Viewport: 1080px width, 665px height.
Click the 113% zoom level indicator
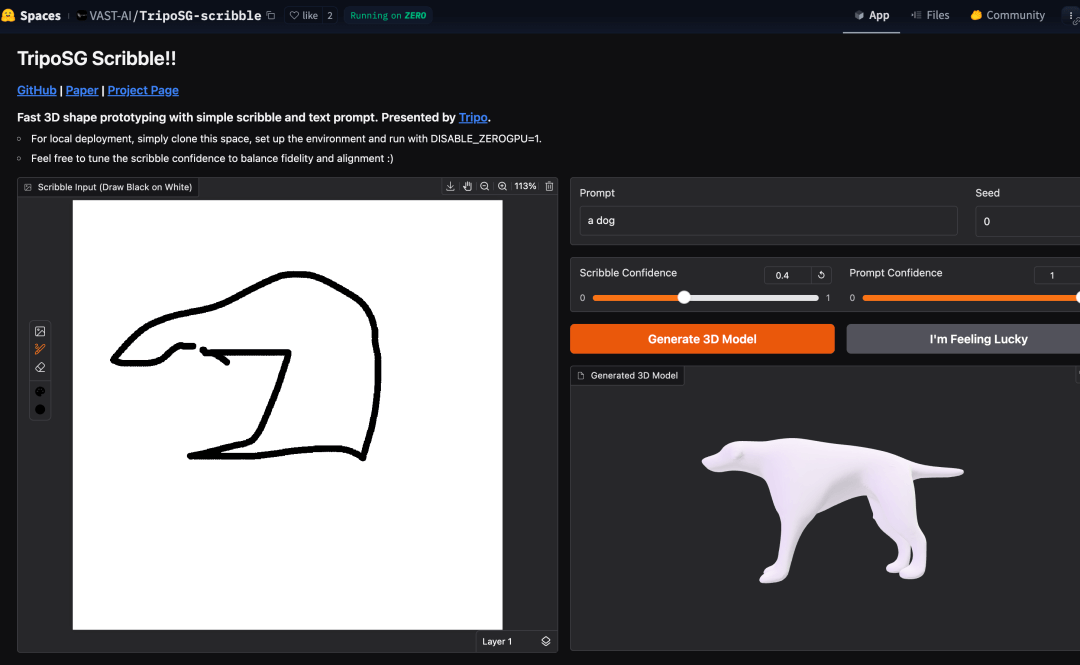coord(524,186)
